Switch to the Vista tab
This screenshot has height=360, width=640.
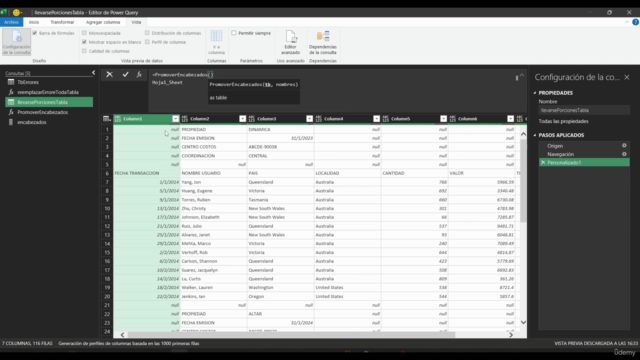[x=136, y=22]
